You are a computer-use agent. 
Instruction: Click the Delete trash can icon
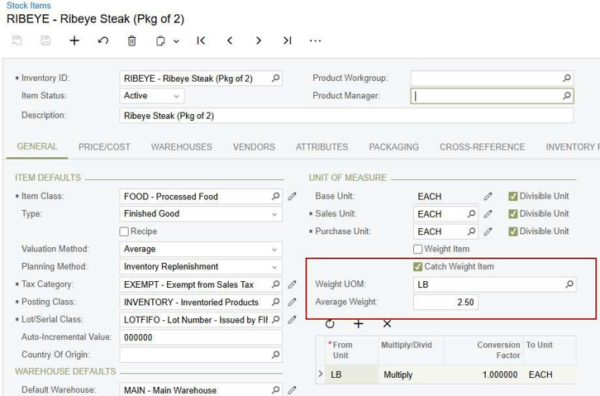[x=132, y=41]
